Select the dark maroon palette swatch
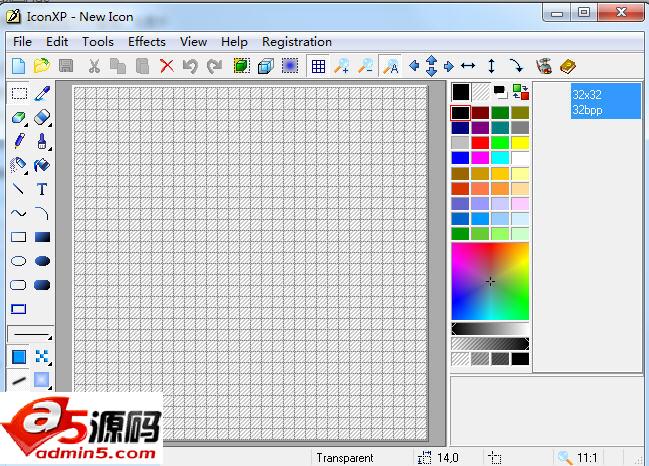 [480, 113]
